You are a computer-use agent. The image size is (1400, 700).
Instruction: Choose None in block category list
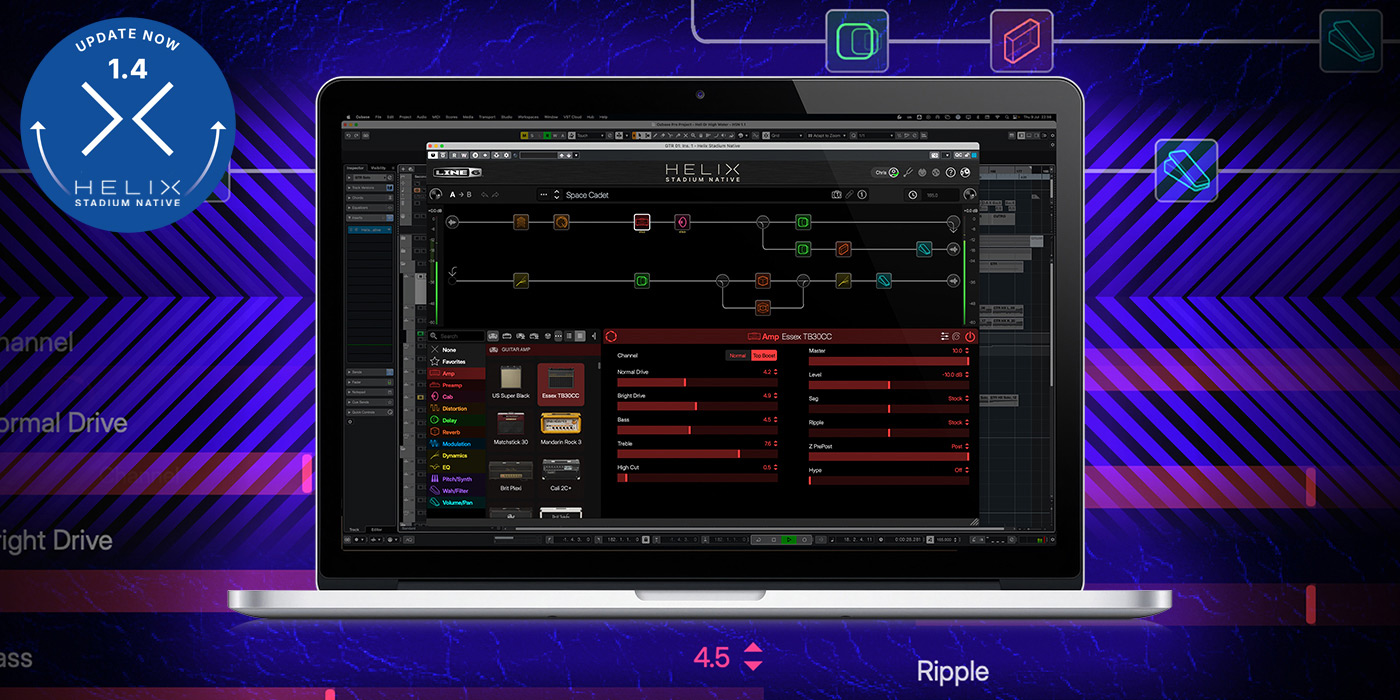pyautogui.click(x=457, y=350)
